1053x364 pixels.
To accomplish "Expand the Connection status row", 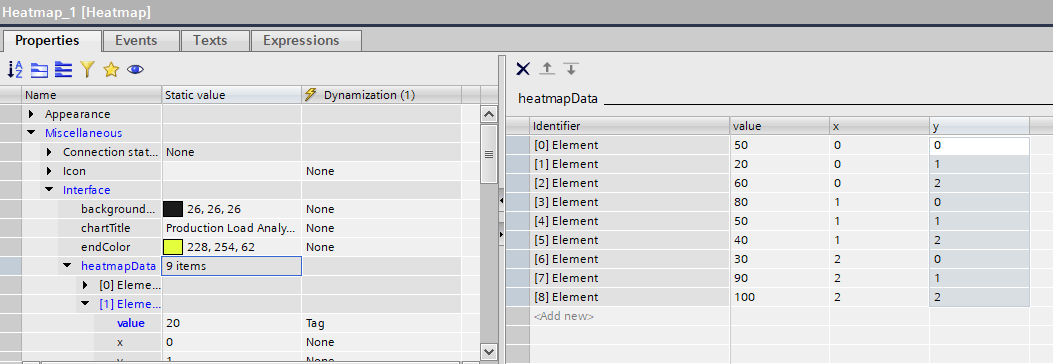I will [x=49, y=152].
